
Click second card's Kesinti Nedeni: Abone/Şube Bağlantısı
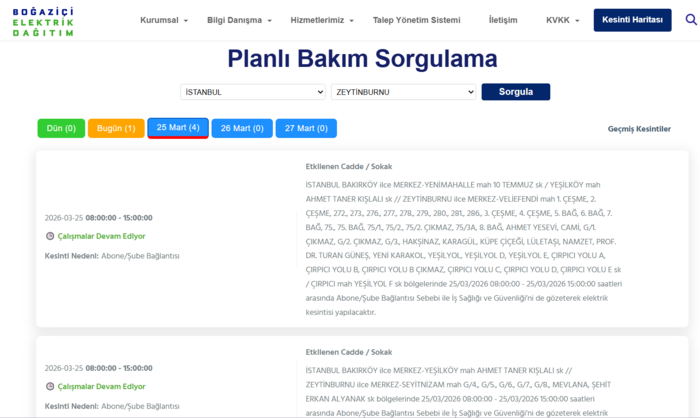tap(112, 406)
